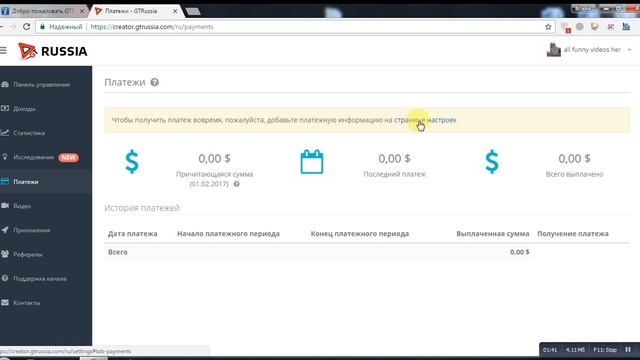Open the hamburger sidebar menu
Viewport: 640px width, 360px height.
click(x=3, y=51)
